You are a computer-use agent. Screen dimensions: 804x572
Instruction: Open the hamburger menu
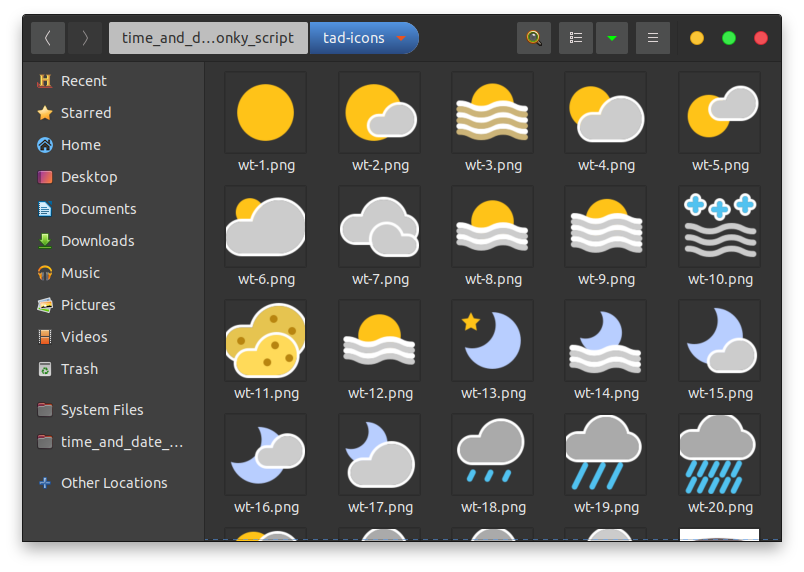pyautogui.click(x=653, y=38)
